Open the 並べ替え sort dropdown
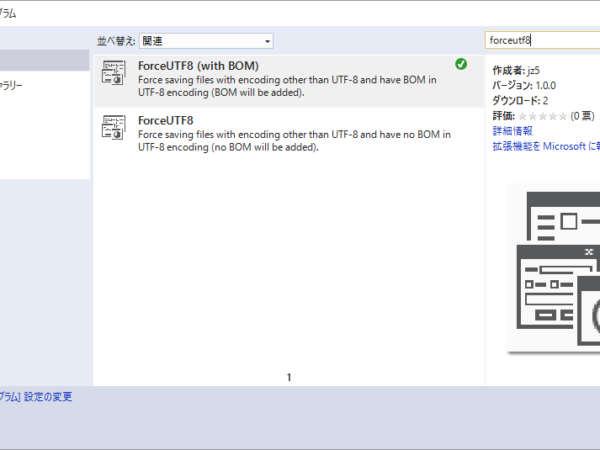The height and width of the screenshot is (450, 600). [x=206, y=41]
